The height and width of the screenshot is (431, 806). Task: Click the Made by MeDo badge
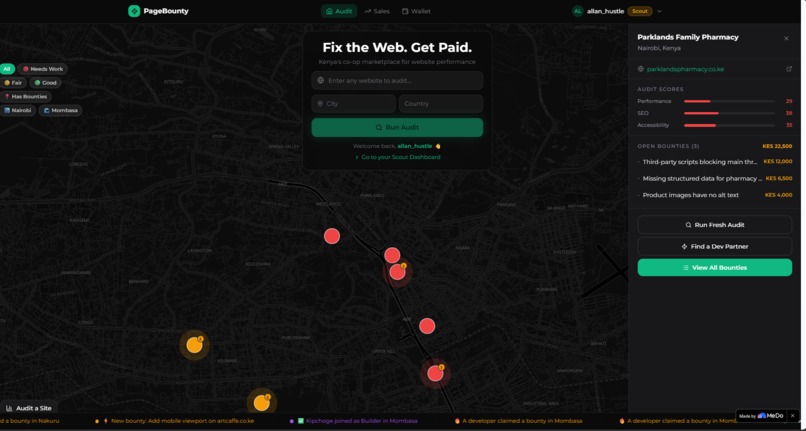pos(761,416)
